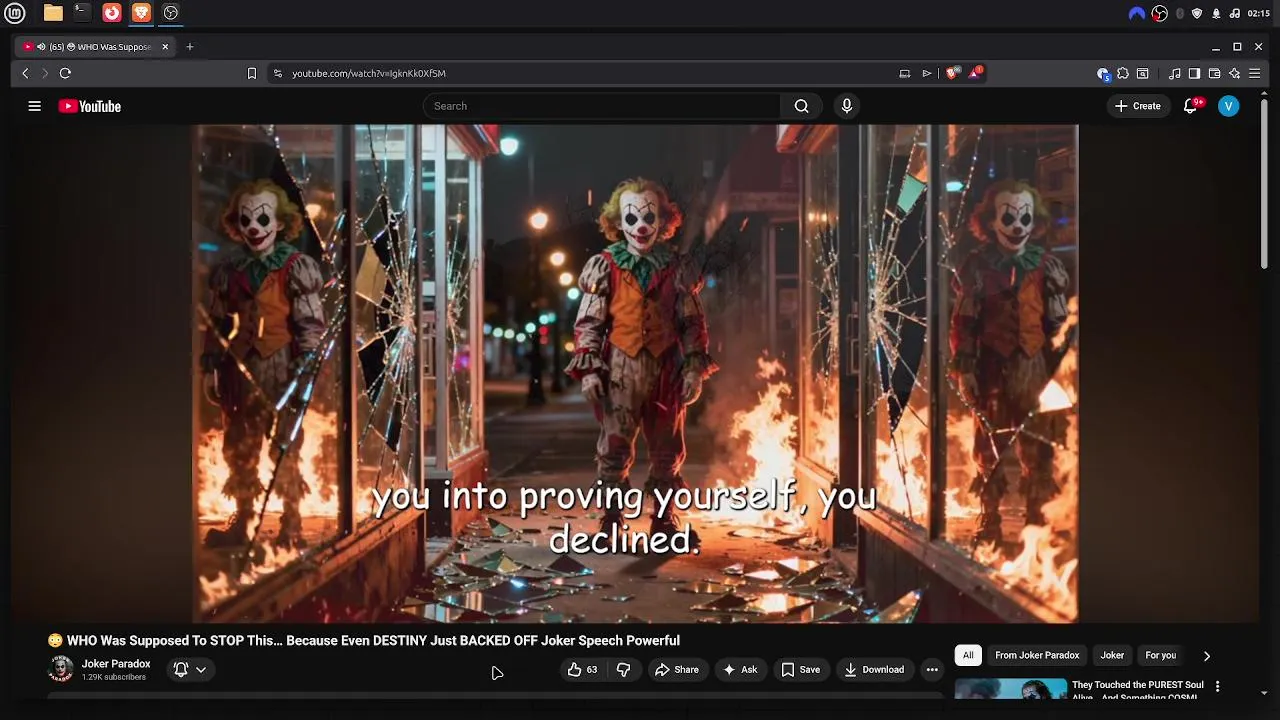Open YouTube notifications bell
This screenshot has height=720, width=1280.
click(x=1190, y=106)
